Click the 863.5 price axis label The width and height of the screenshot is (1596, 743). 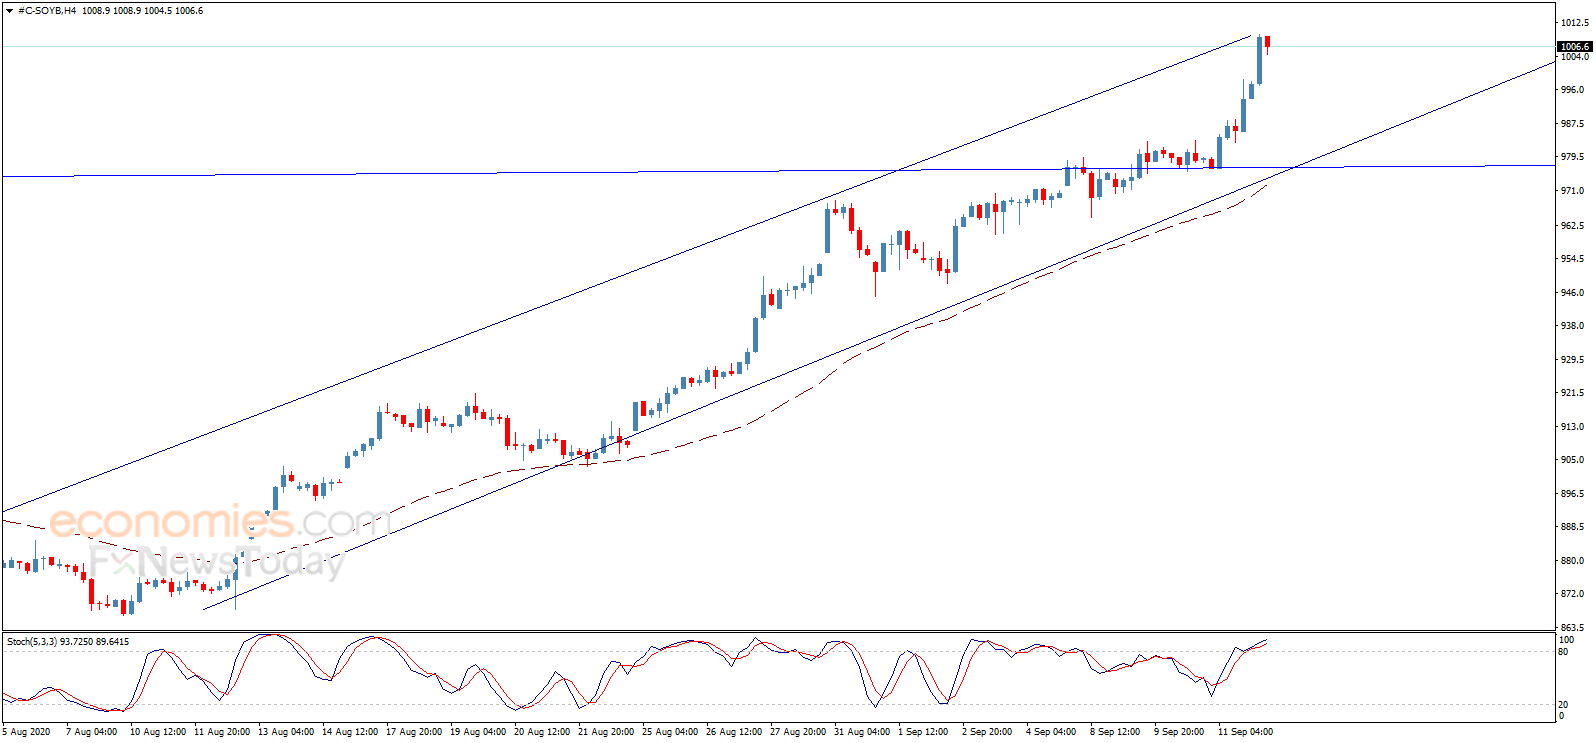tap(1572, 627)
